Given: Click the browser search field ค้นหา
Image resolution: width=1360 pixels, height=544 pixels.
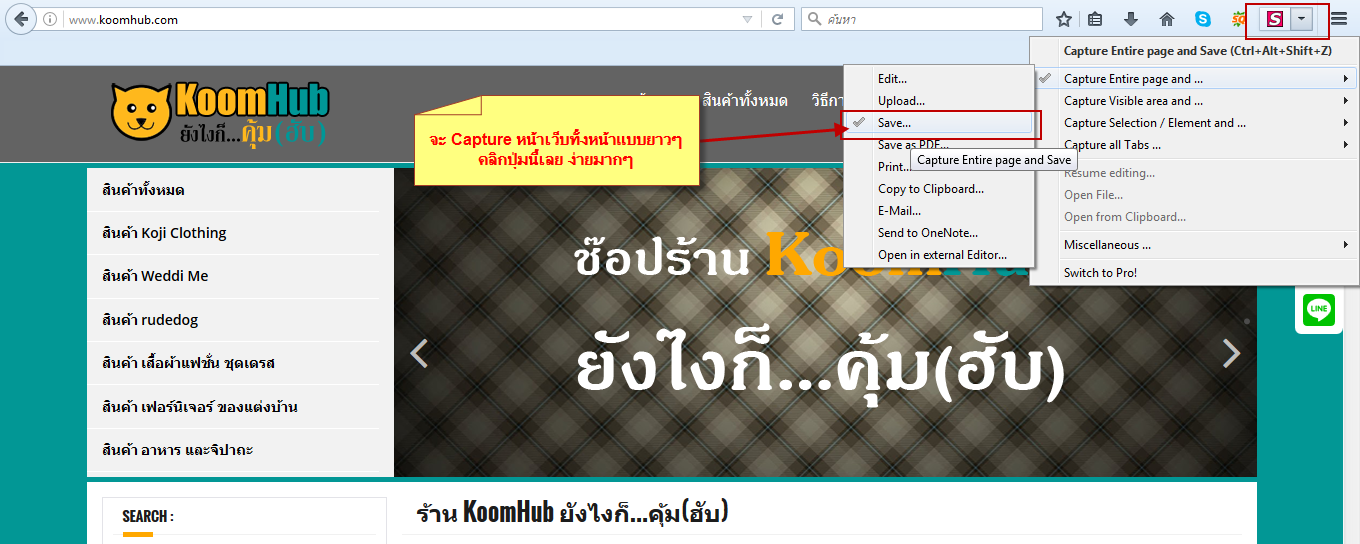Looking at the screenshot, I should click(x=920, y=19).
